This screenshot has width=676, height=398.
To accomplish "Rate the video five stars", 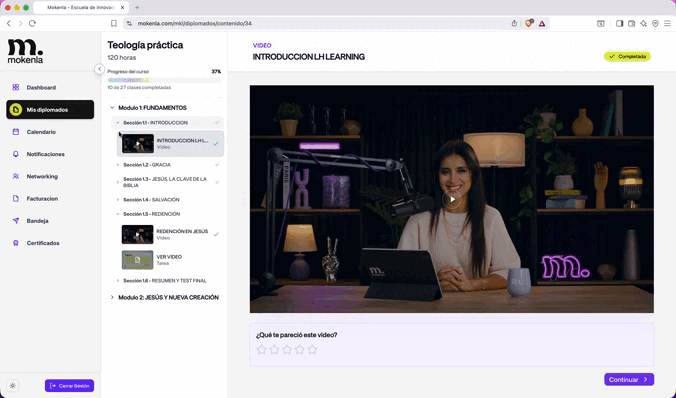I will (313, 349).
